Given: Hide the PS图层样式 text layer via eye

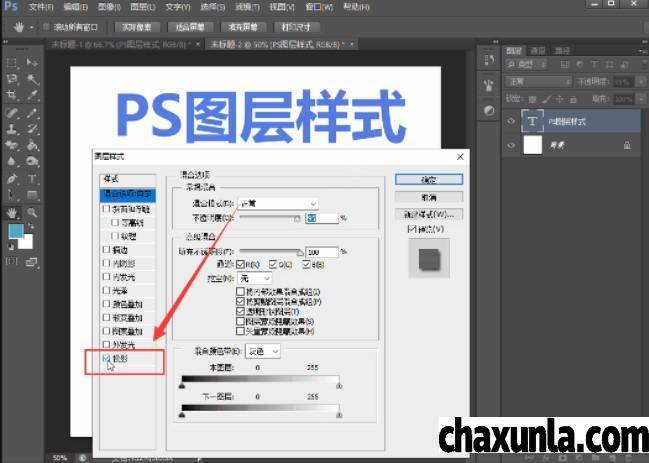Looking at the screenshot, I should click(x=511, y=121).
